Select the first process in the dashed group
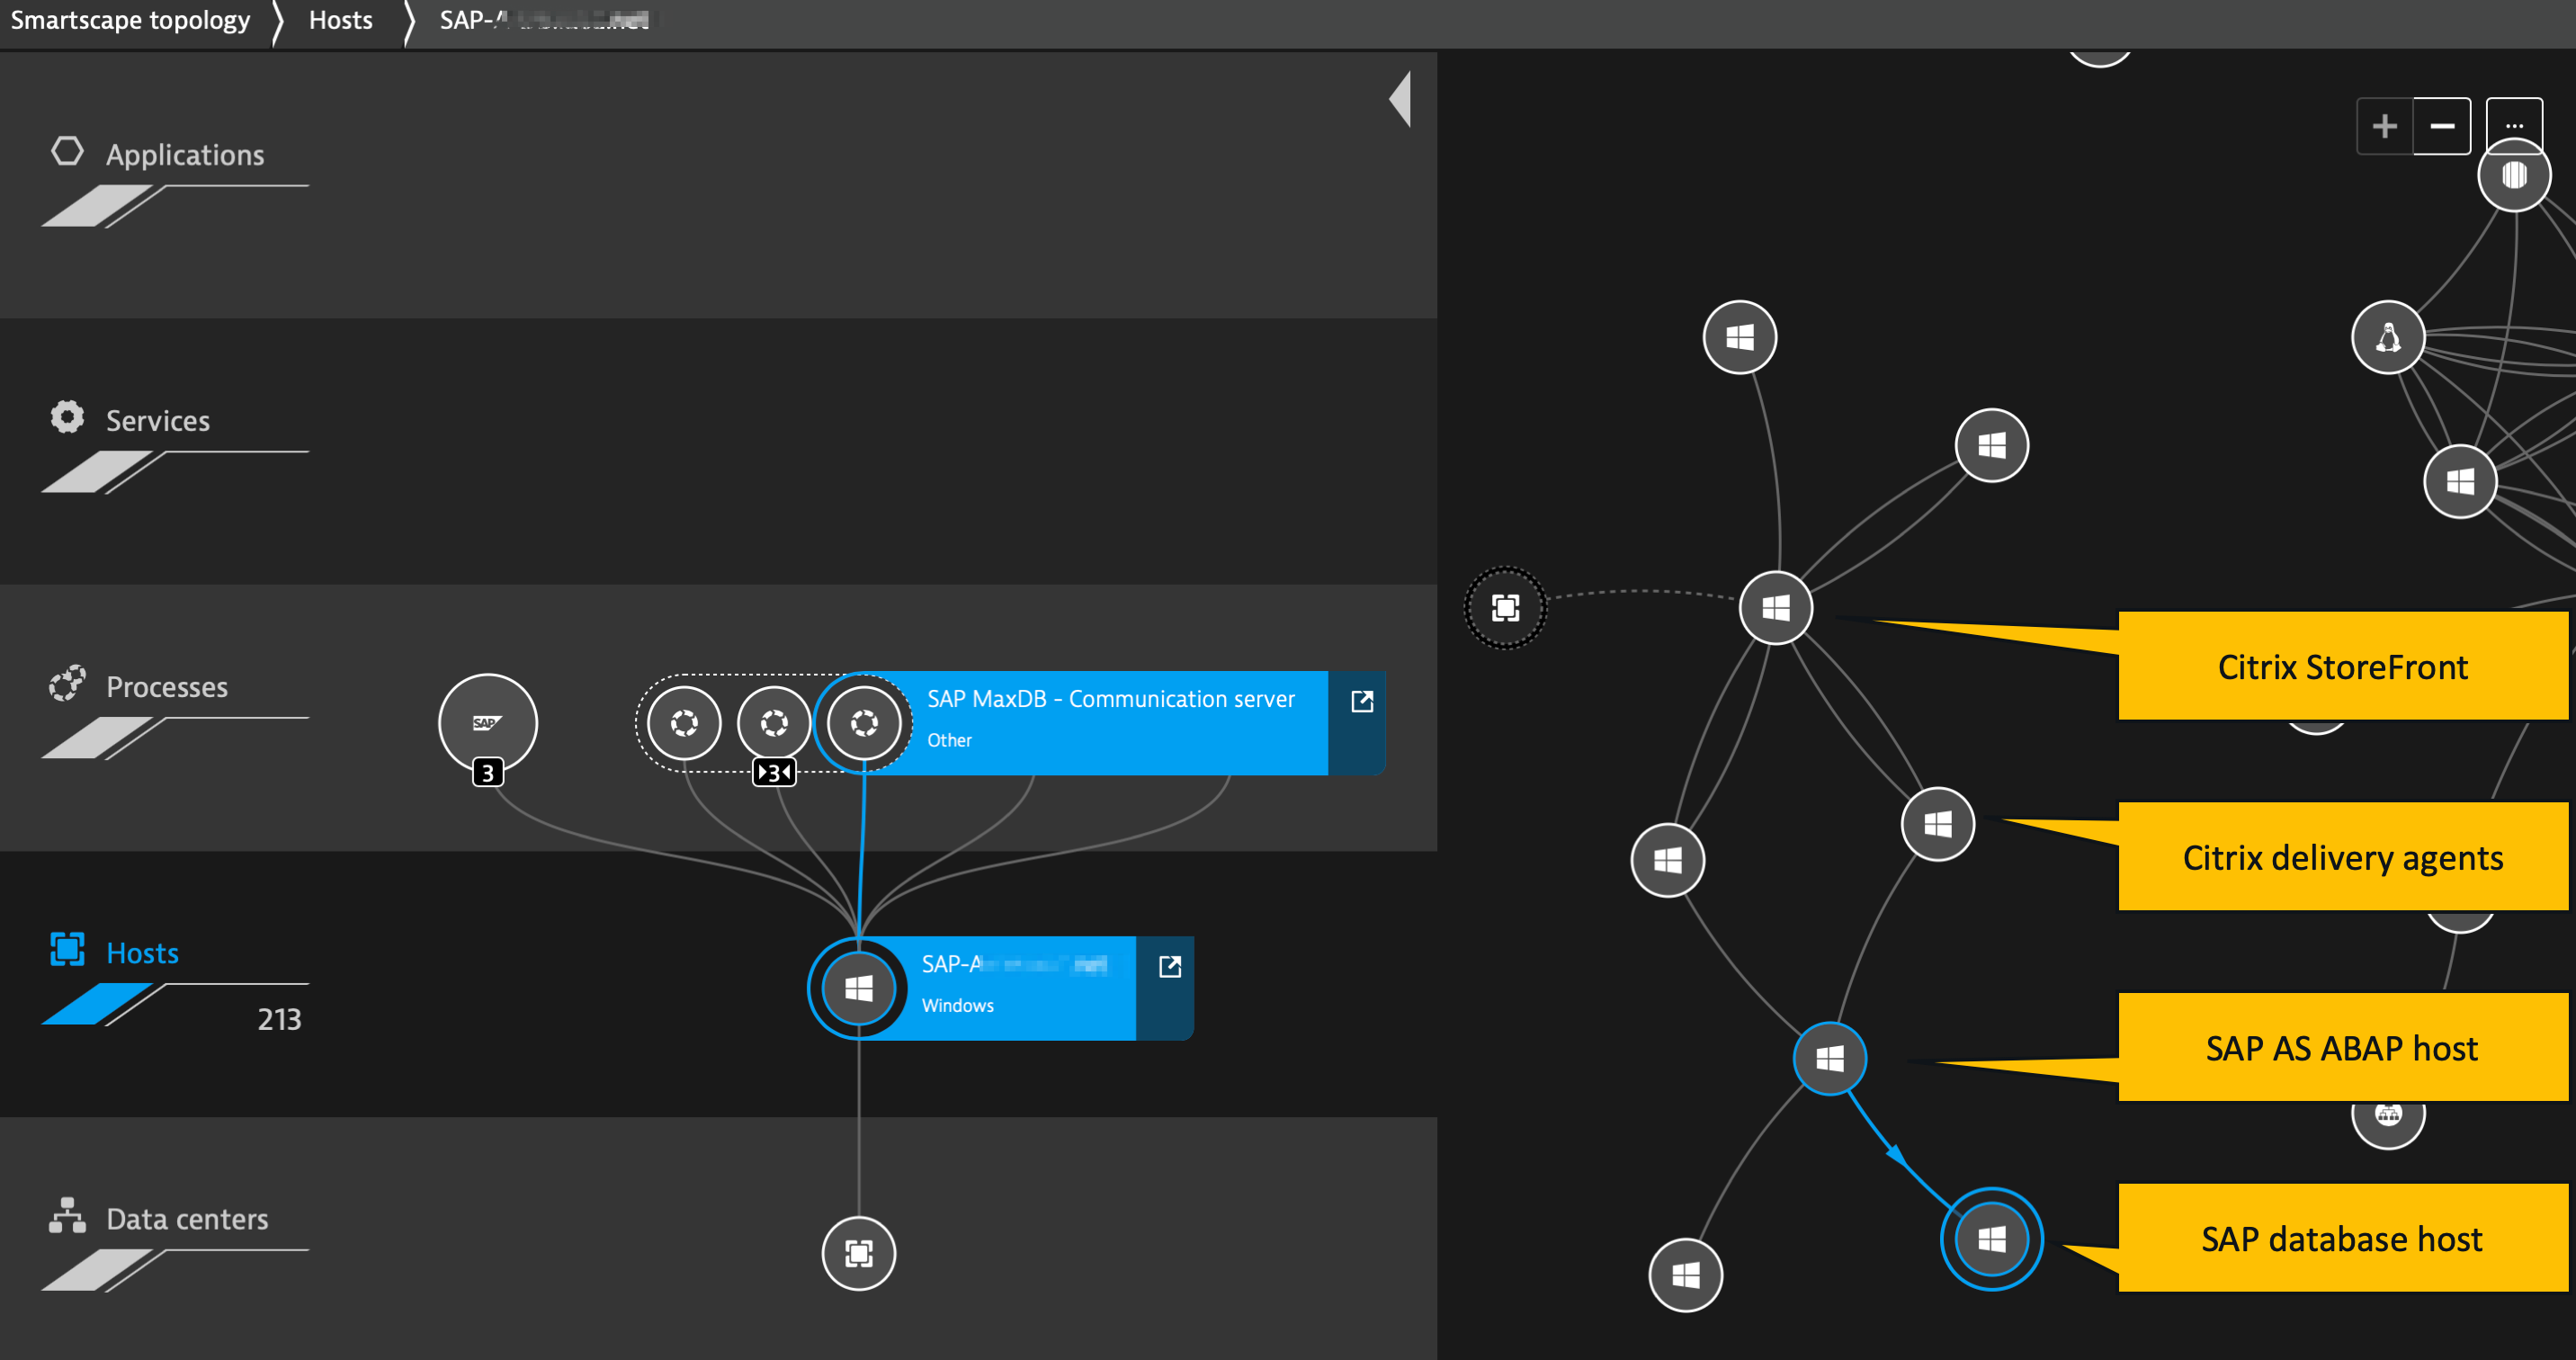 [684, 723]
